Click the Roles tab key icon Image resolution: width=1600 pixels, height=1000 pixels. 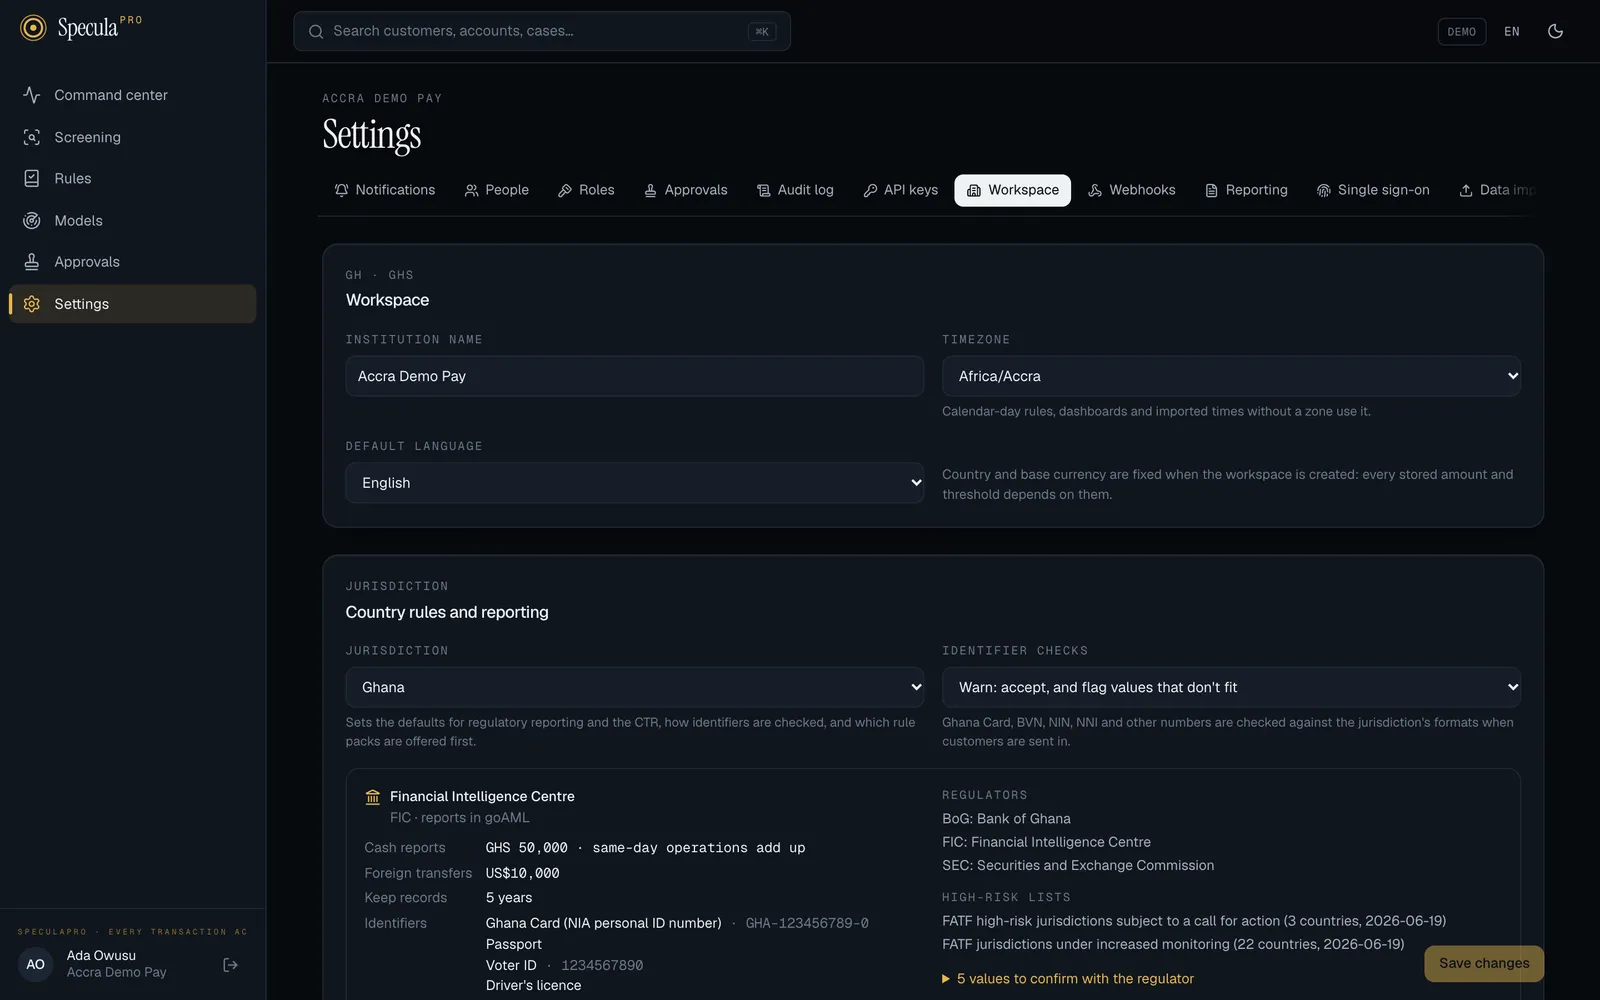565,190
